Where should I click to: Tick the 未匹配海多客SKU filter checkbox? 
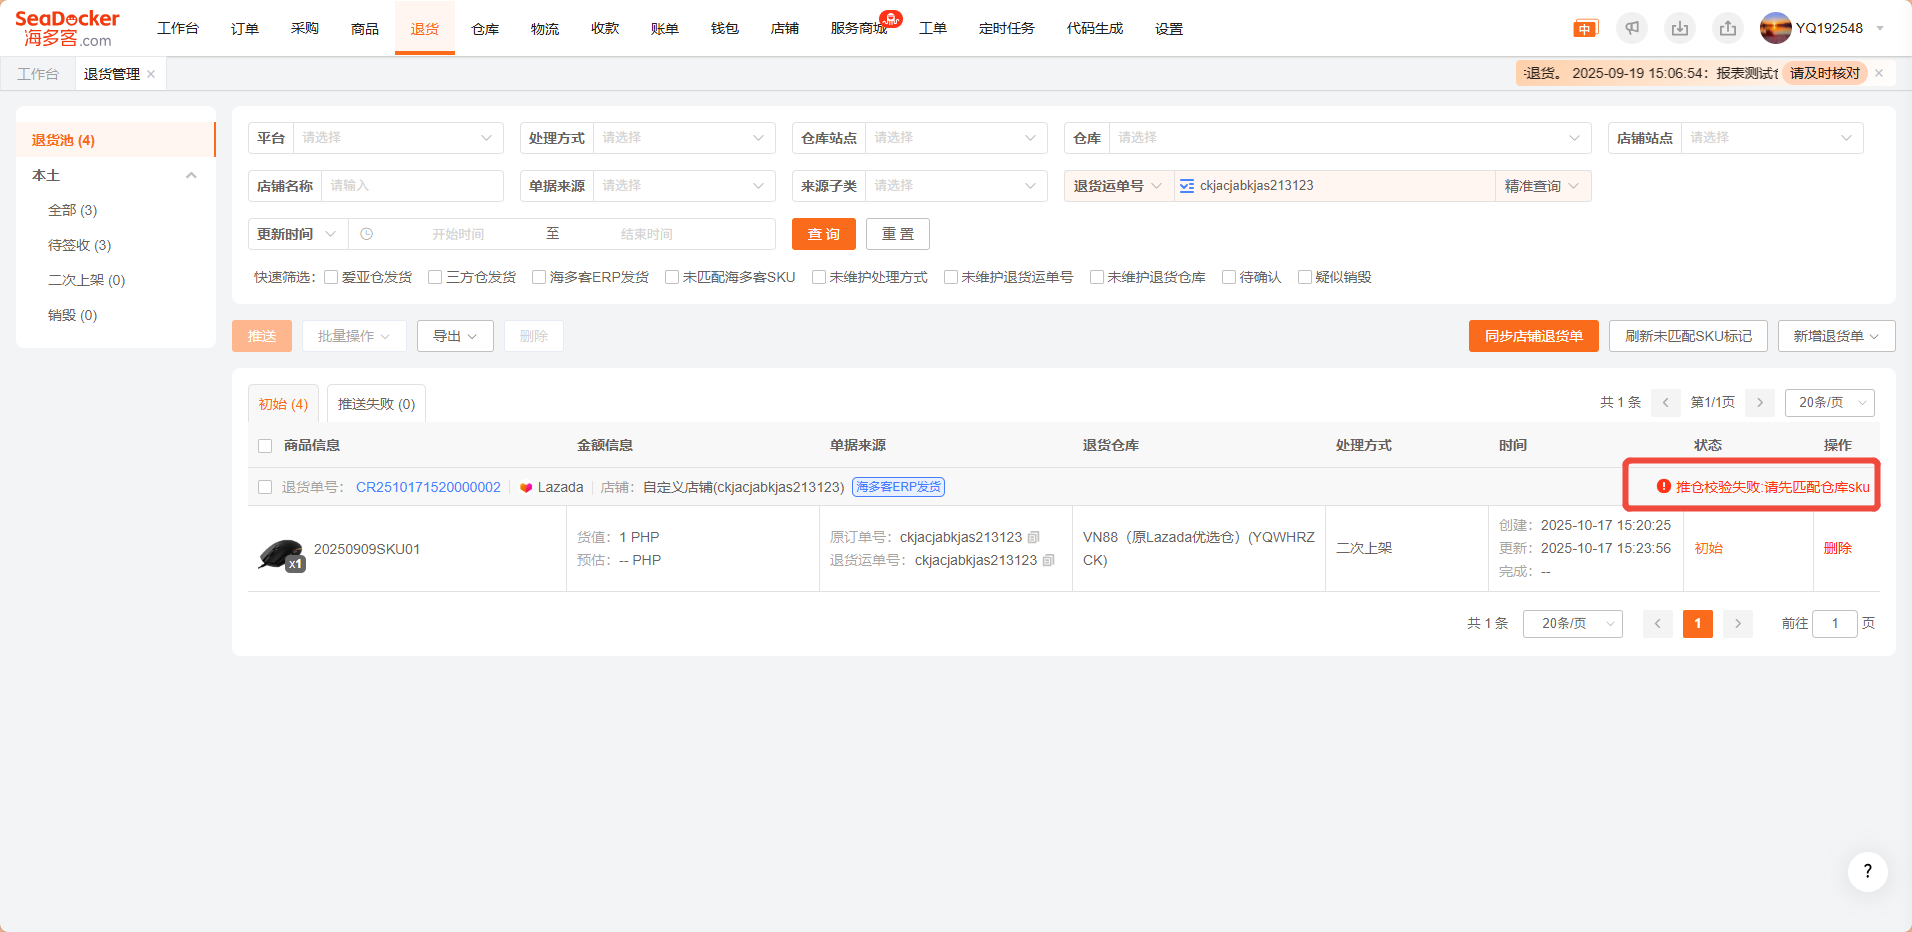[672, 277]
